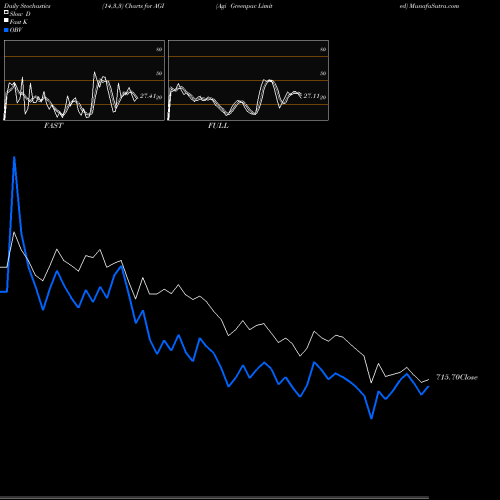
Task: Click the white Fast K legend swatch
Action: click(x=6, y=20)
